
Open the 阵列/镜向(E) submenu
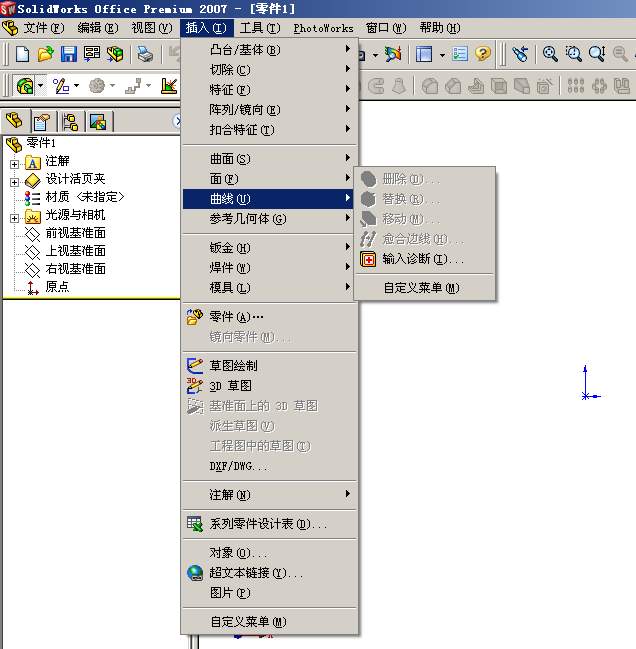269,110
